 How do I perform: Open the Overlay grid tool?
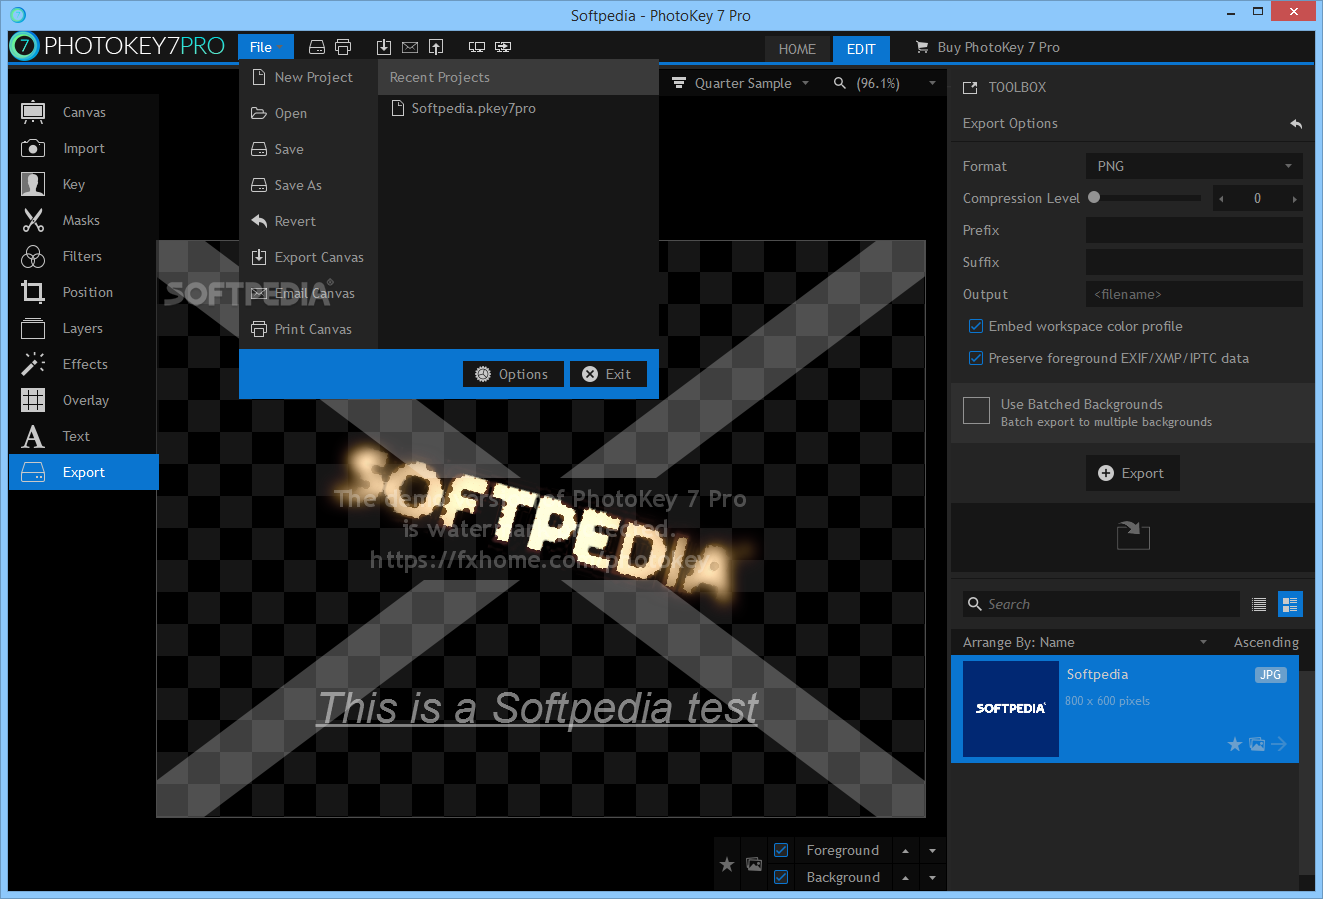point(33,400)
